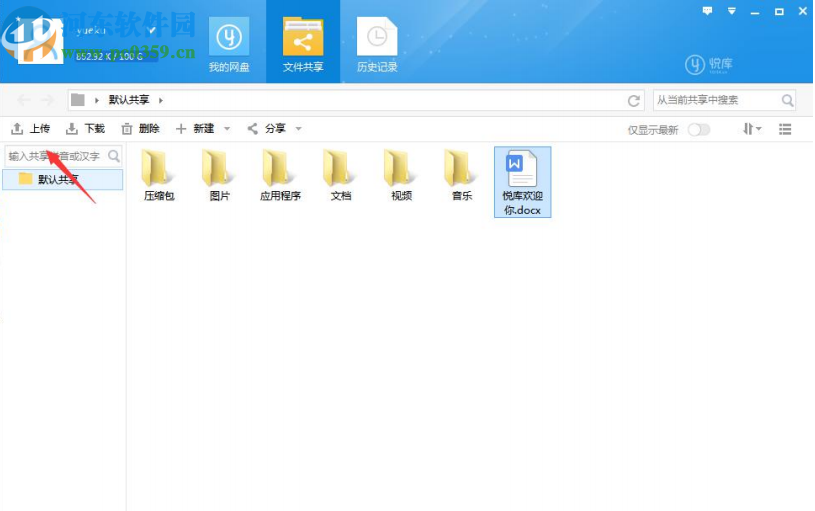Click the 下载 download button
This screenshot has height=511, width=815.
click(x=86, y=128)
